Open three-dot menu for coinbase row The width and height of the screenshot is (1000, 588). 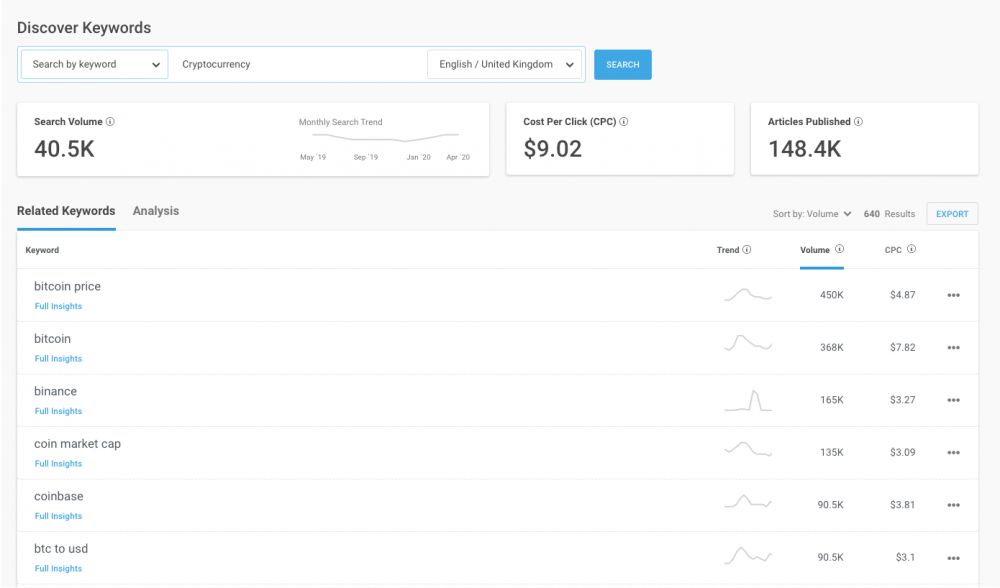(x=953, y=506)
